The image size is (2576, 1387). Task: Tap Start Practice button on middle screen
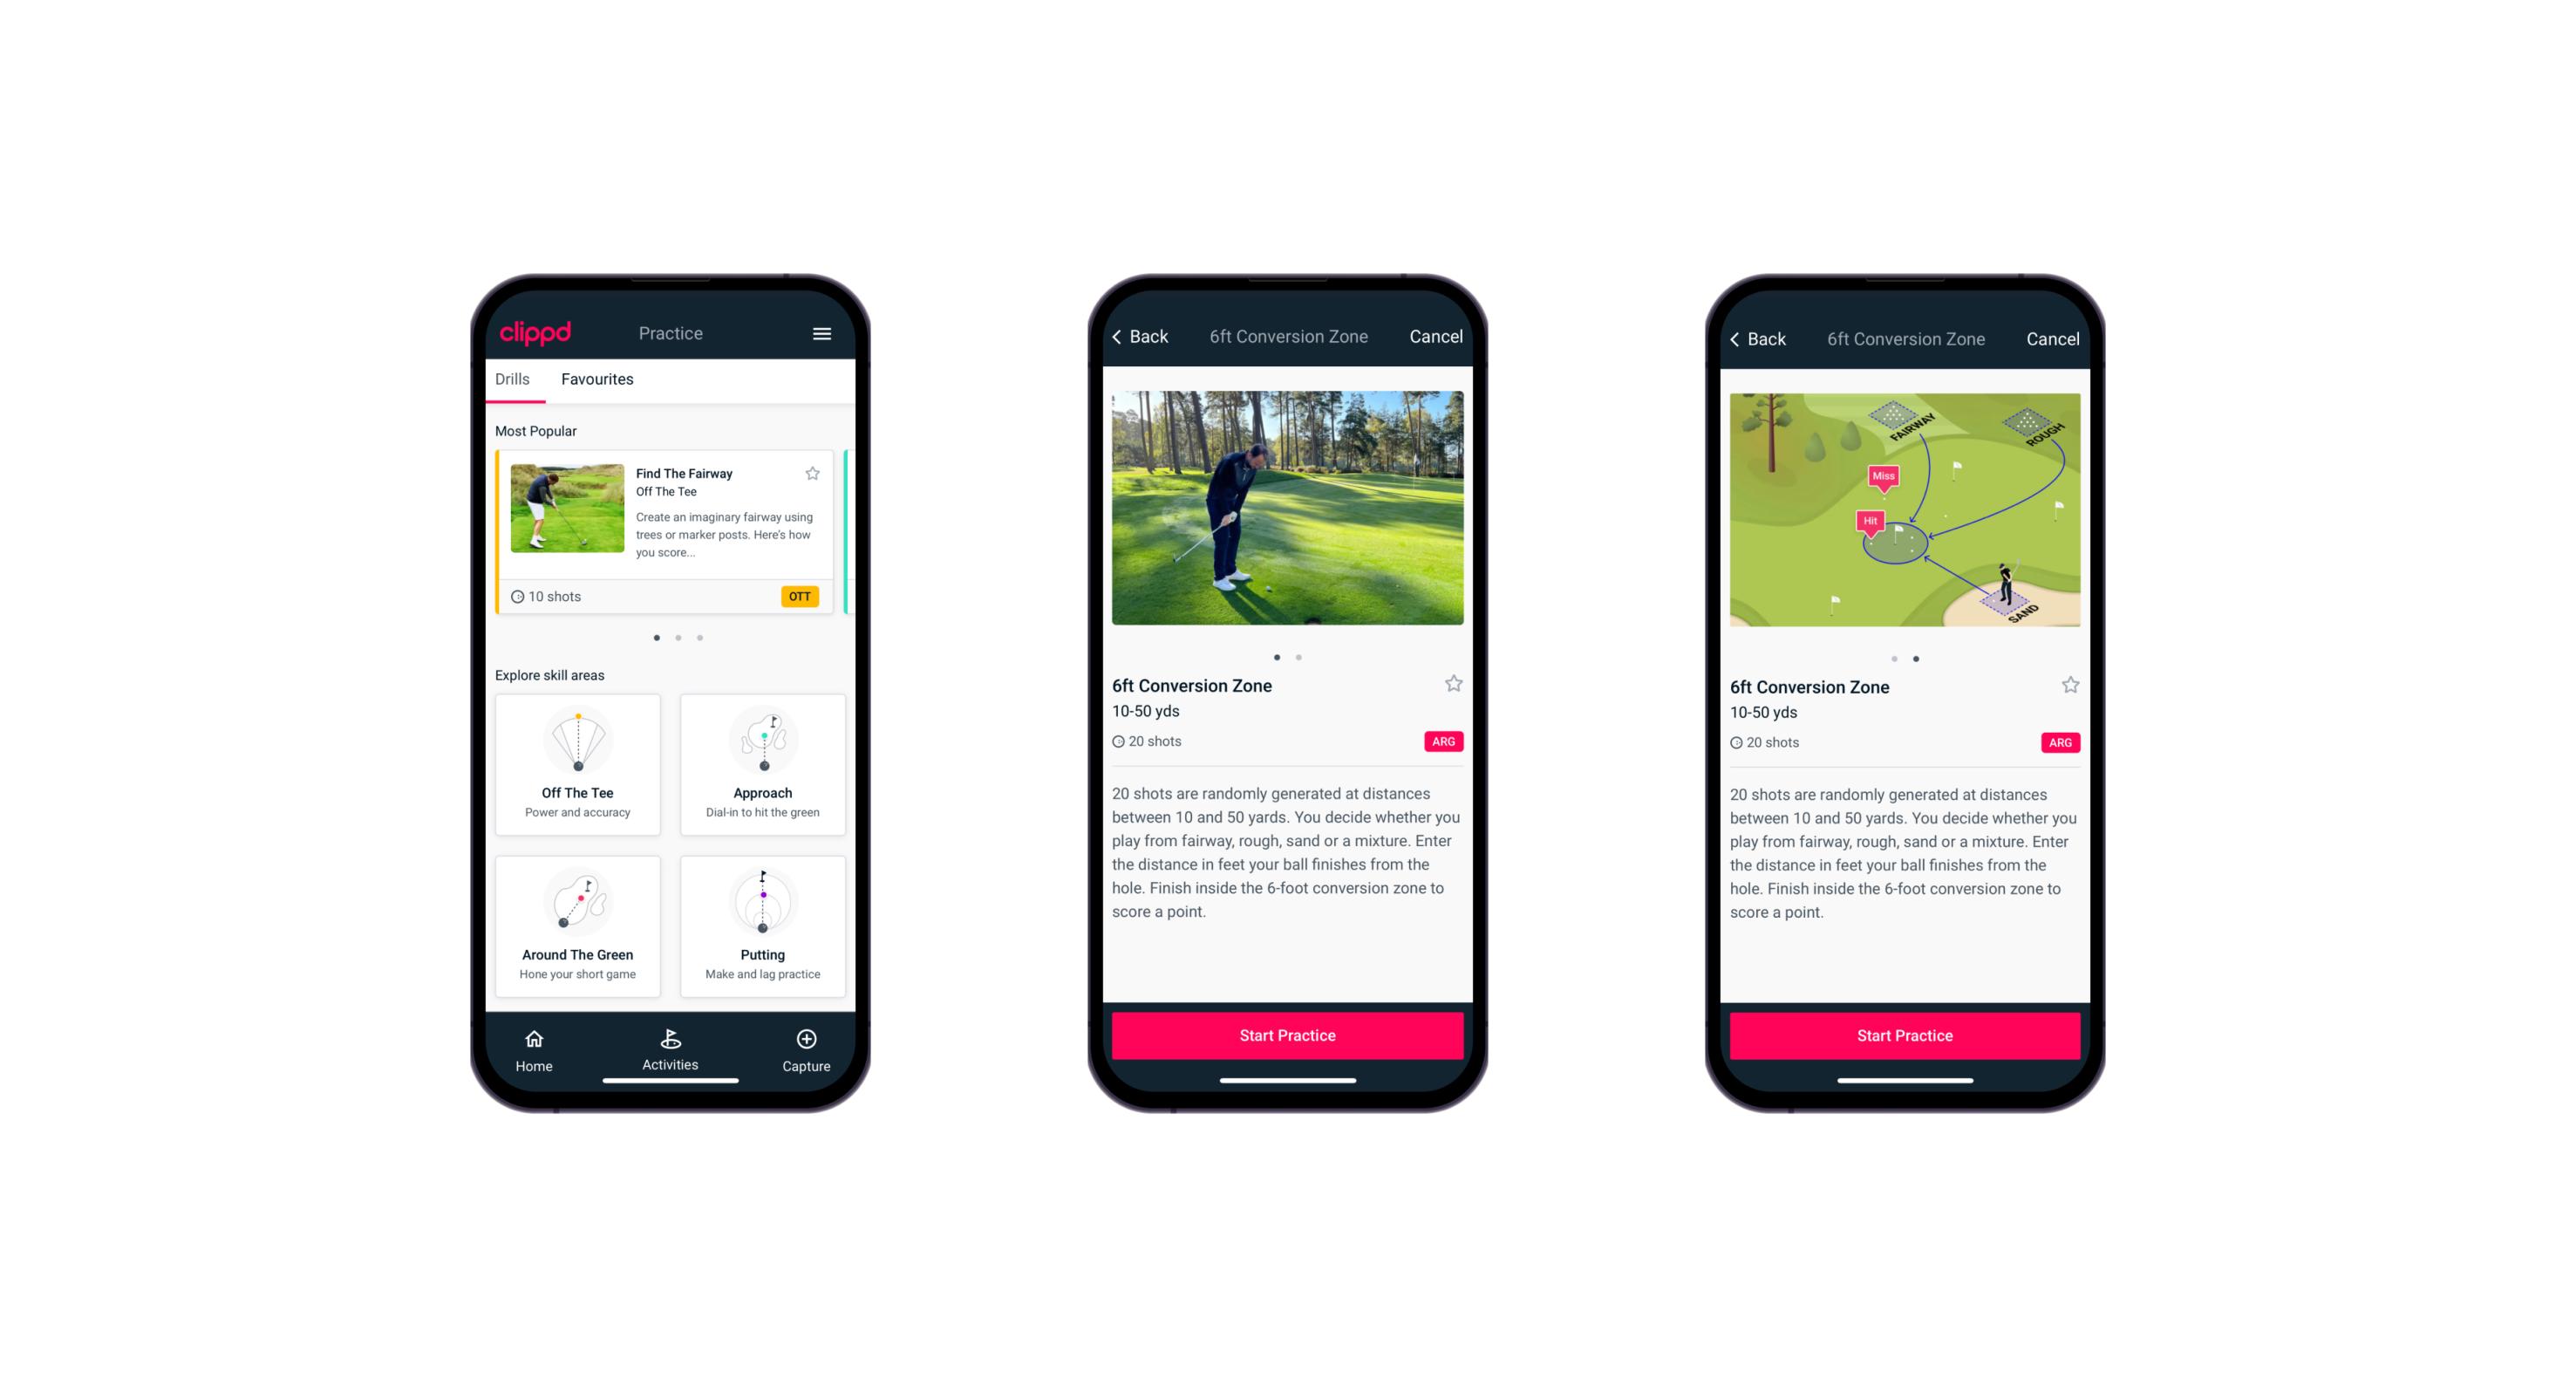pyautogui.click(x=1287, y=1034)
